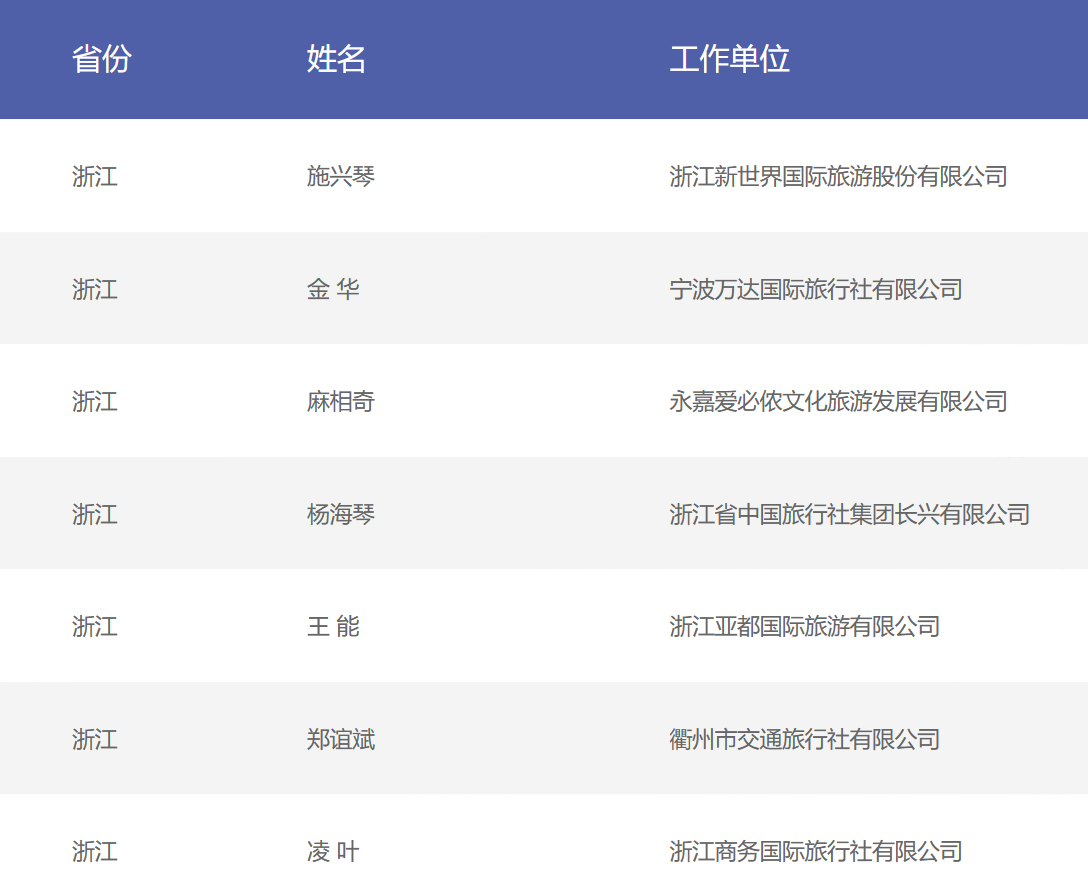Select the name 凌 叶

click(334, 851)
